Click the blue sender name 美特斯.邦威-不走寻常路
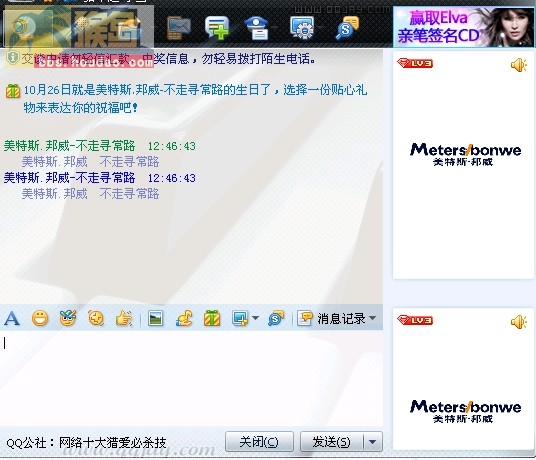Viewport: 536px width, 460px height. 69,177
